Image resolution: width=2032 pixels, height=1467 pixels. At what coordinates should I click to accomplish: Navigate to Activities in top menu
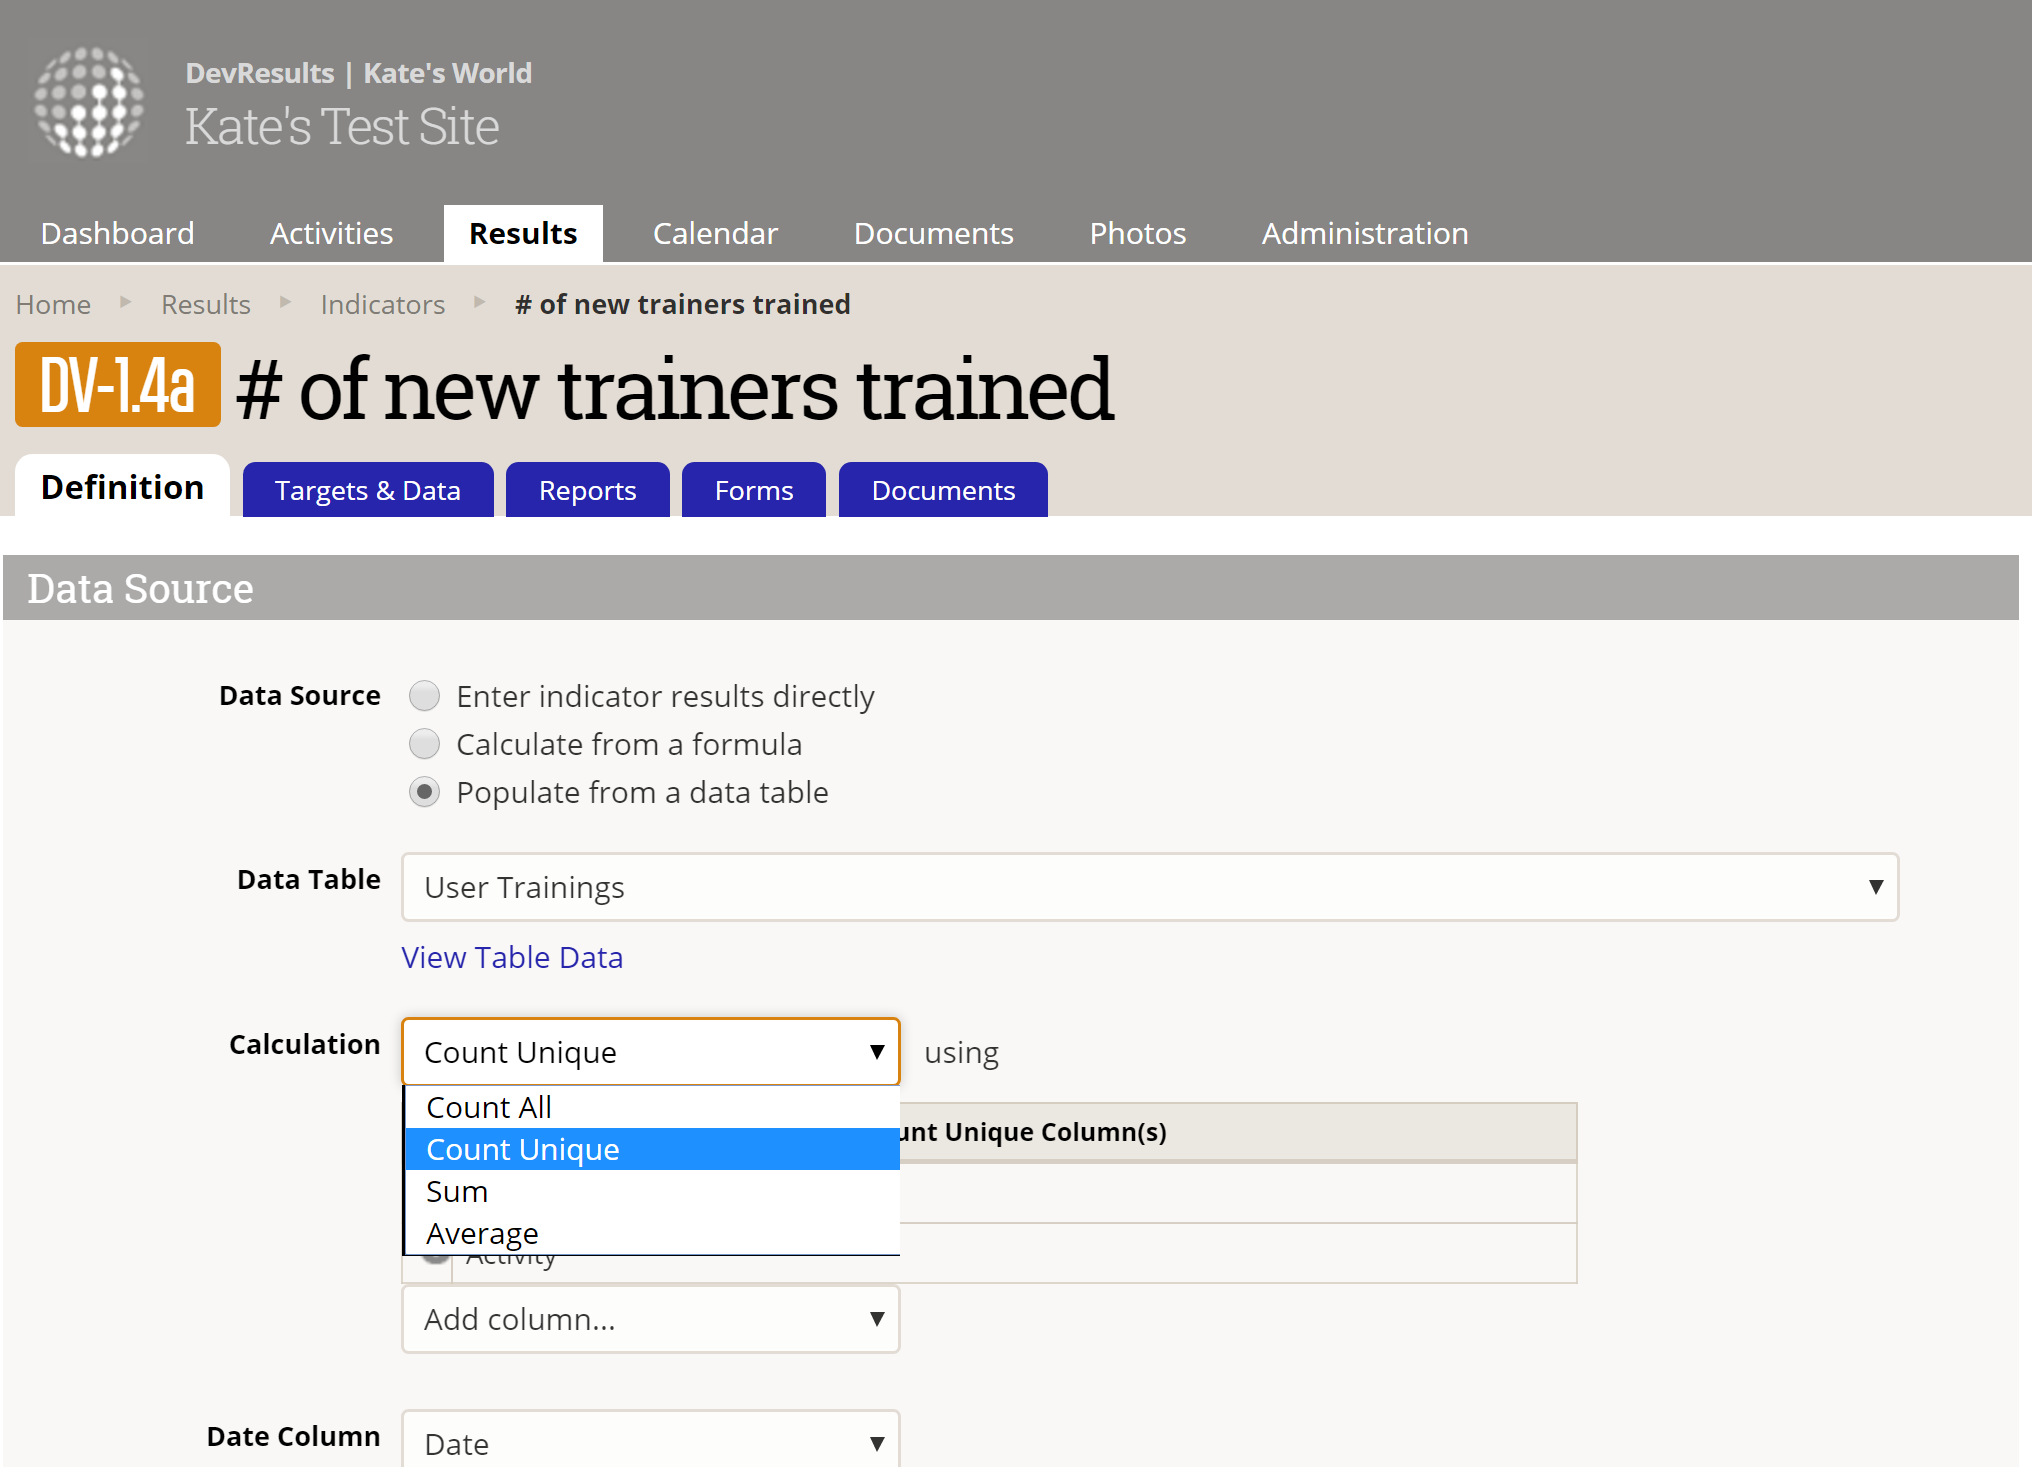coord(331,233)
